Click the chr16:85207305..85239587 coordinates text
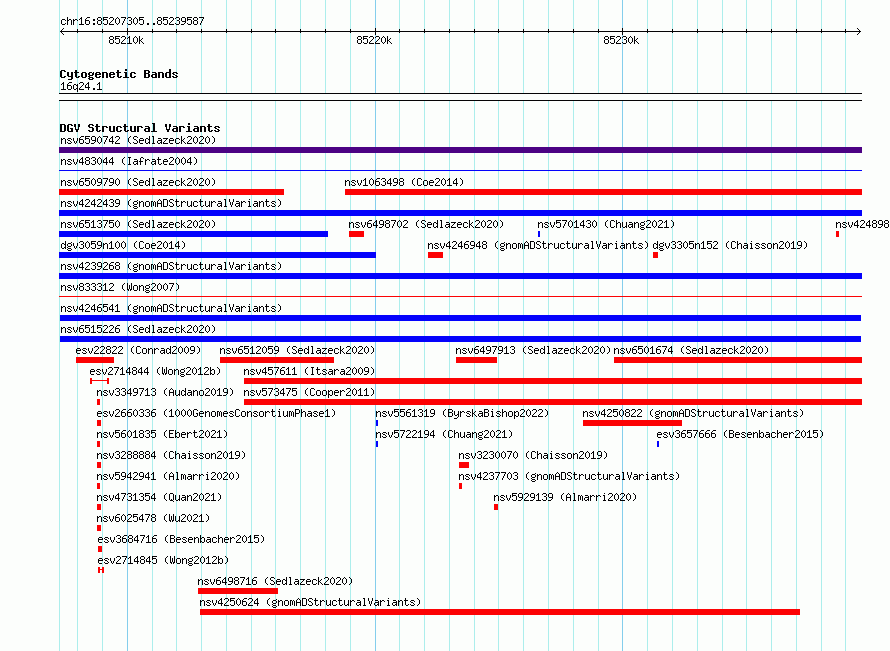 pyautogui.click(x=132, y=22)
